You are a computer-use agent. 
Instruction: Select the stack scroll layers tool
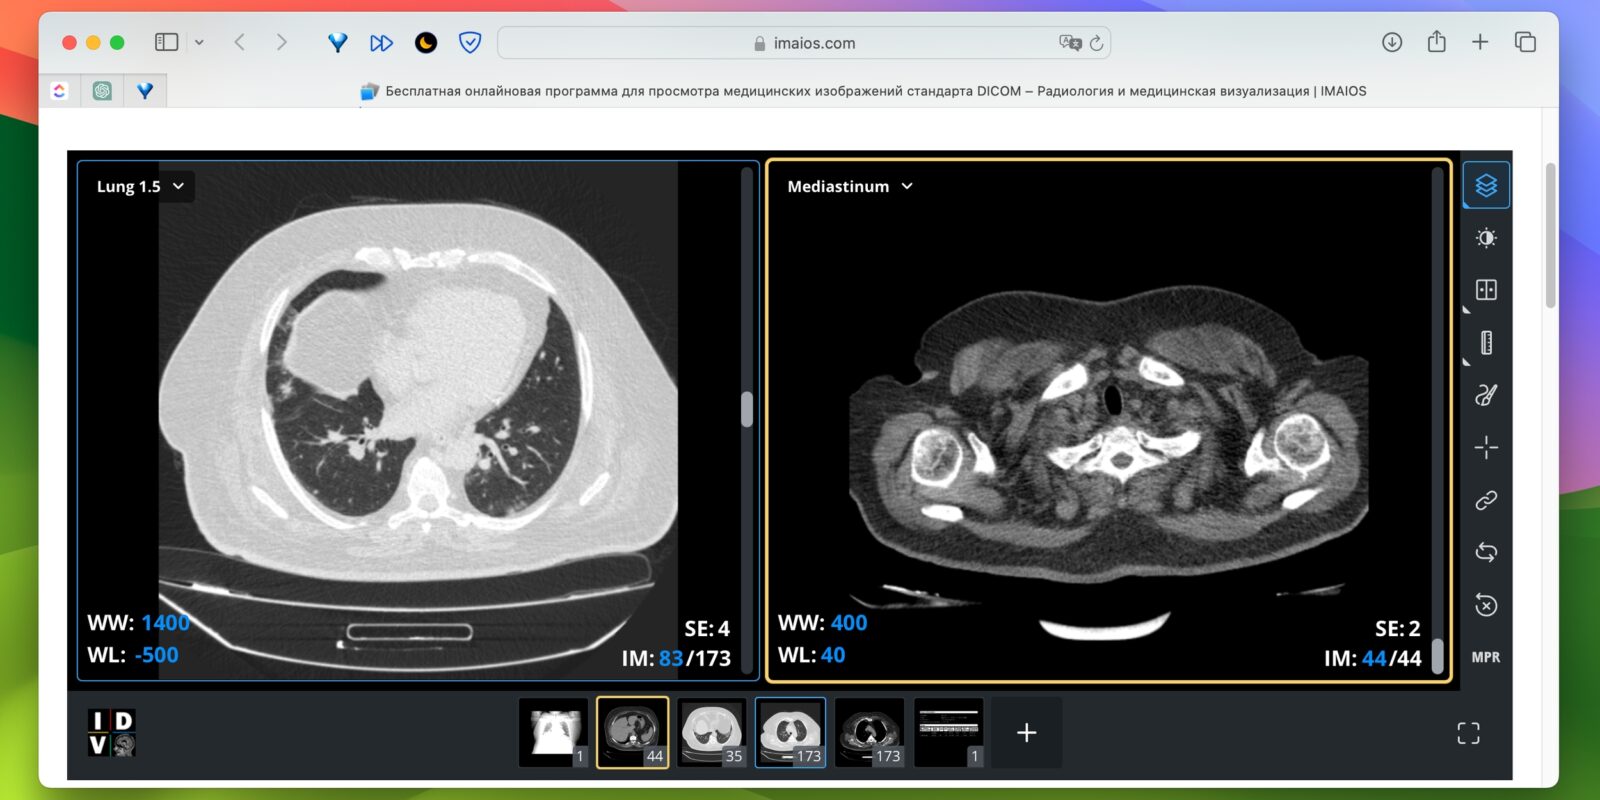(1486, 186)
